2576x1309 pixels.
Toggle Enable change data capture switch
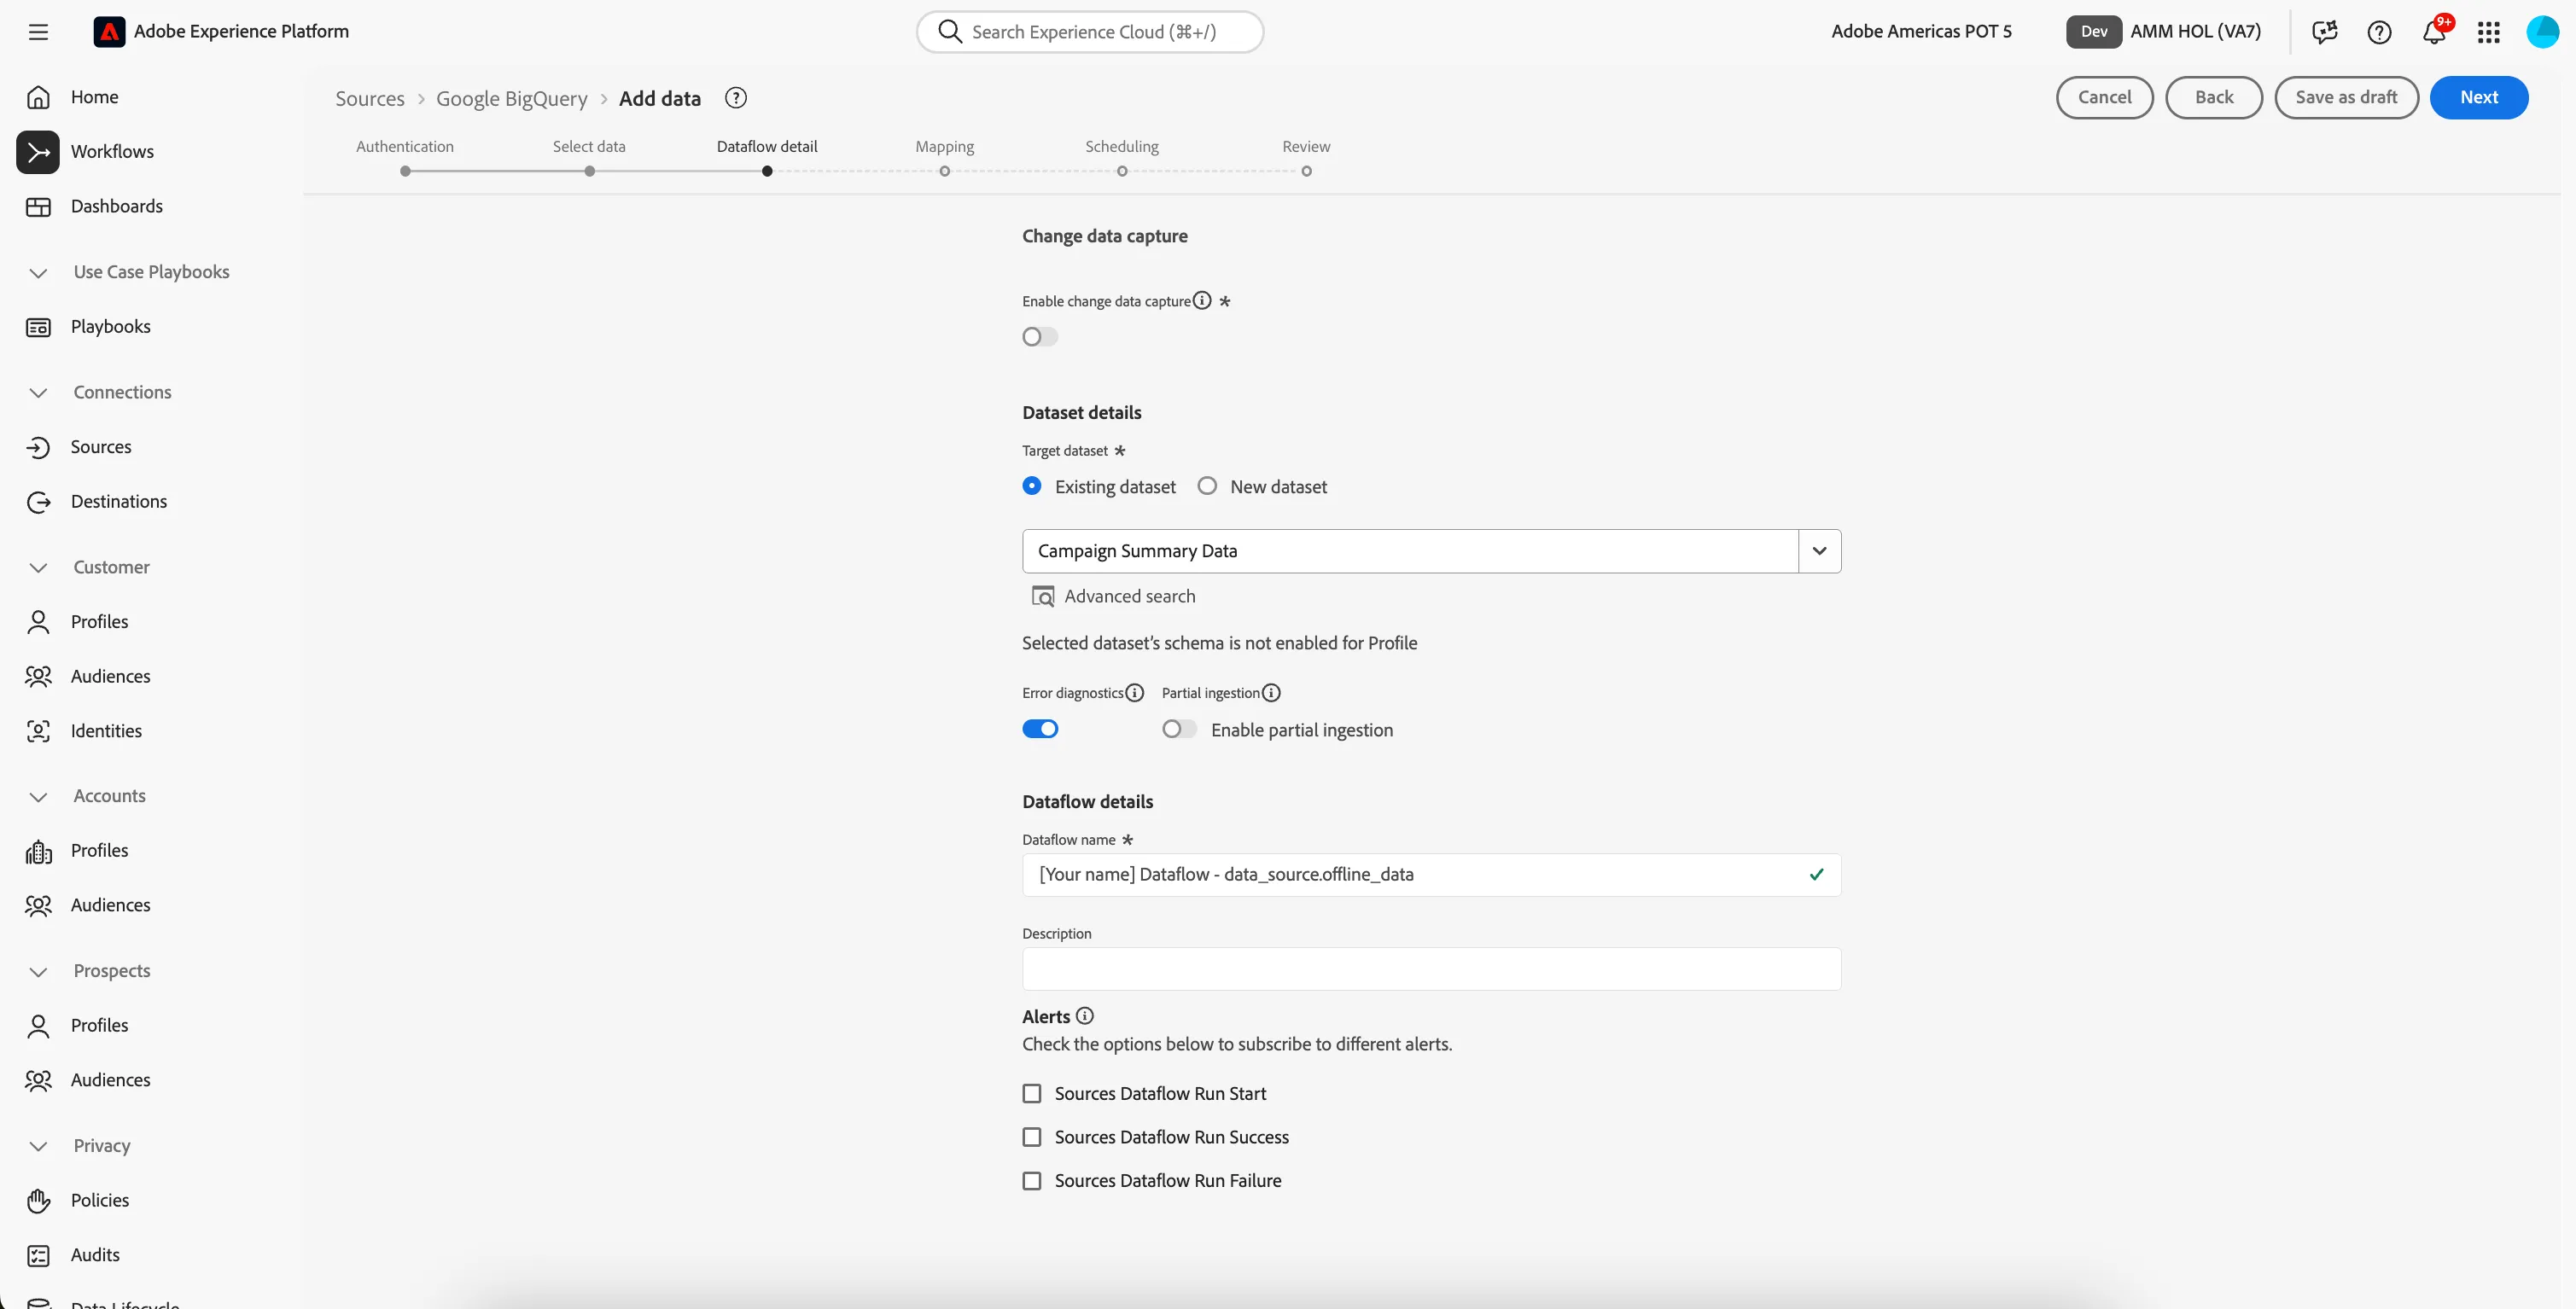[1040, 337]
